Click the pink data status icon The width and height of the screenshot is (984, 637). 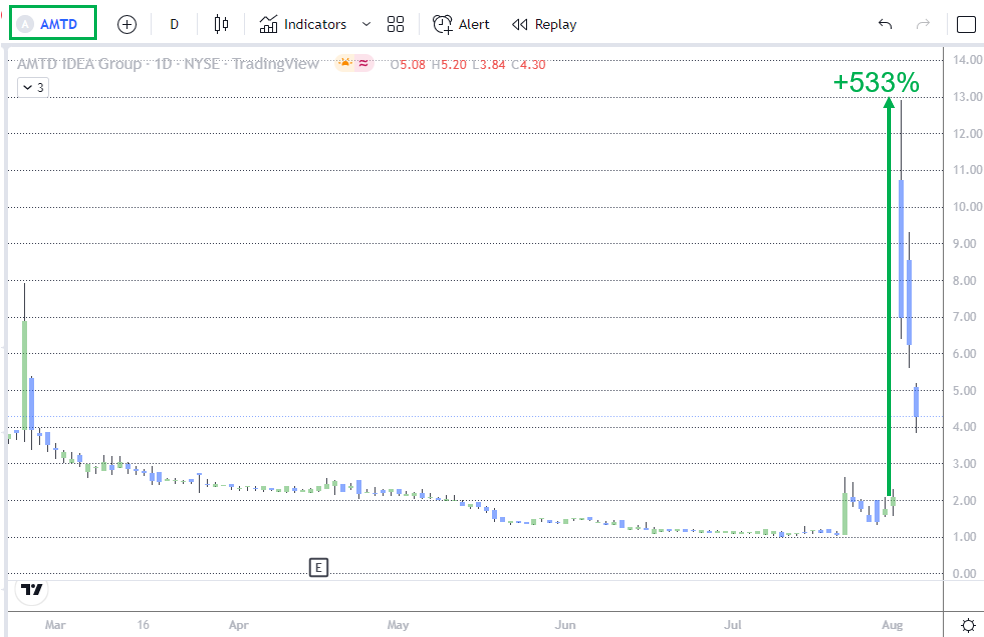(x=364, y=63)
